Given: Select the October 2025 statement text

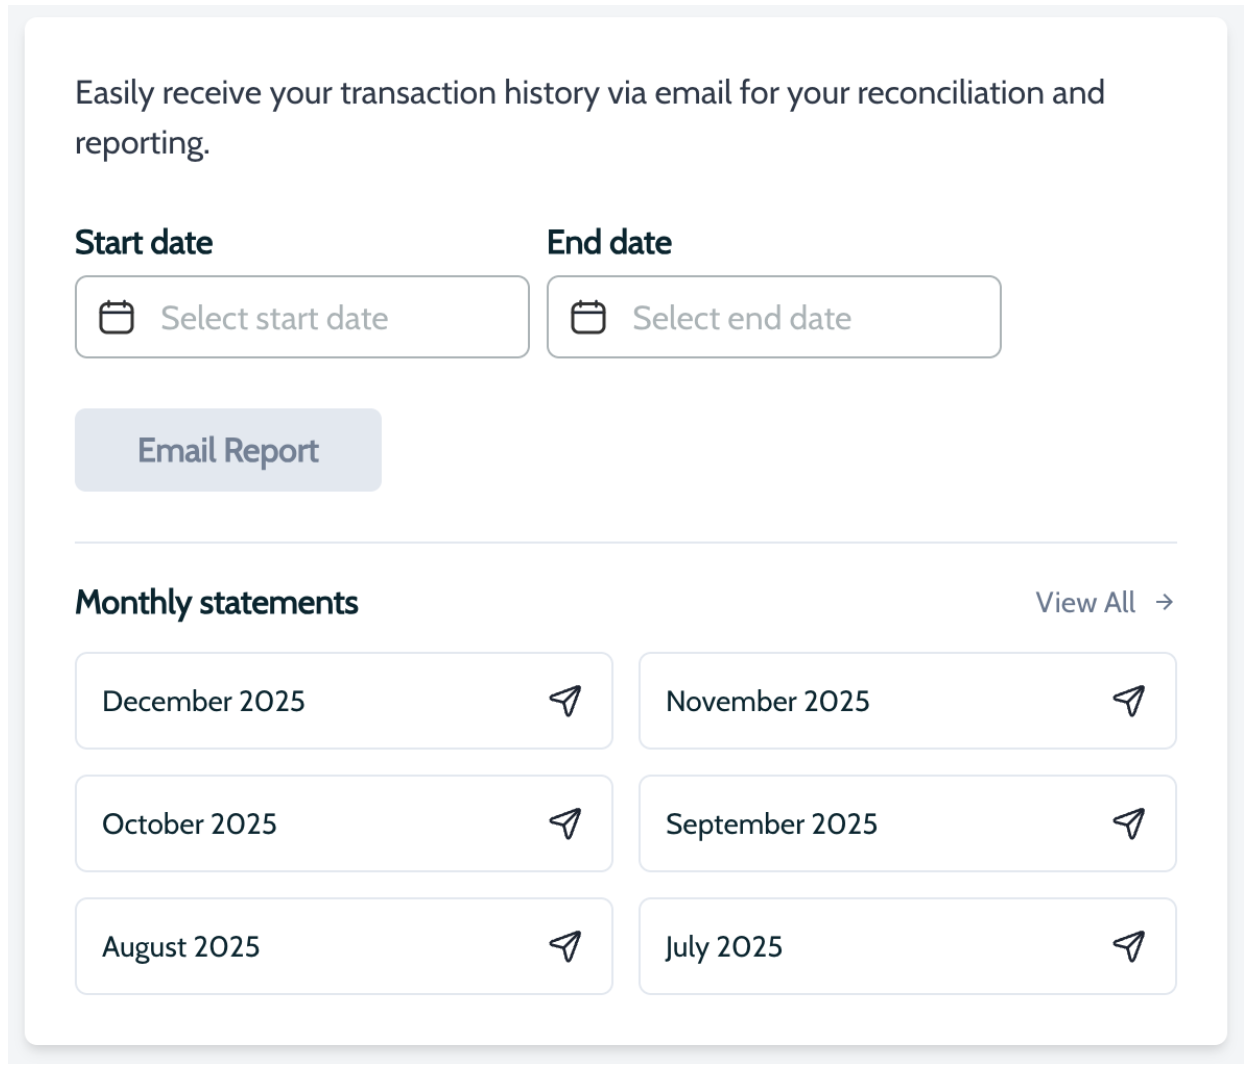Looking at the screenshot, I should (190, 824).
